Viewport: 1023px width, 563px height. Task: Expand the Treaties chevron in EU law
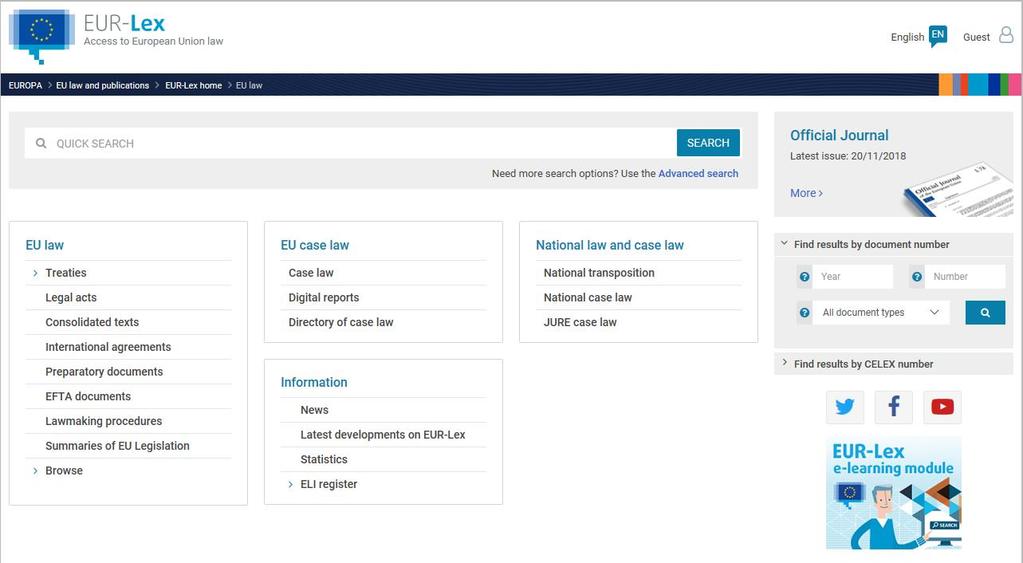point(35,273)
